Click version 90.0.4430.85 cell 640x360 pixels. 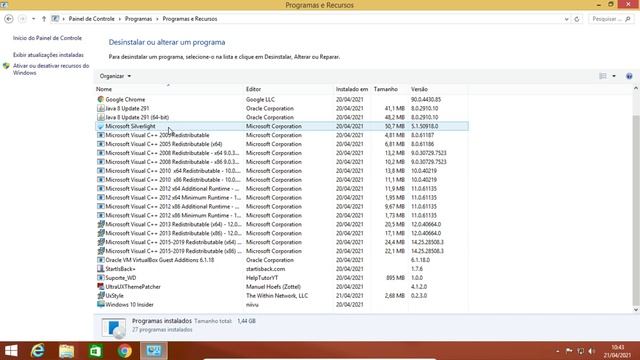click(x=426, y=99)
